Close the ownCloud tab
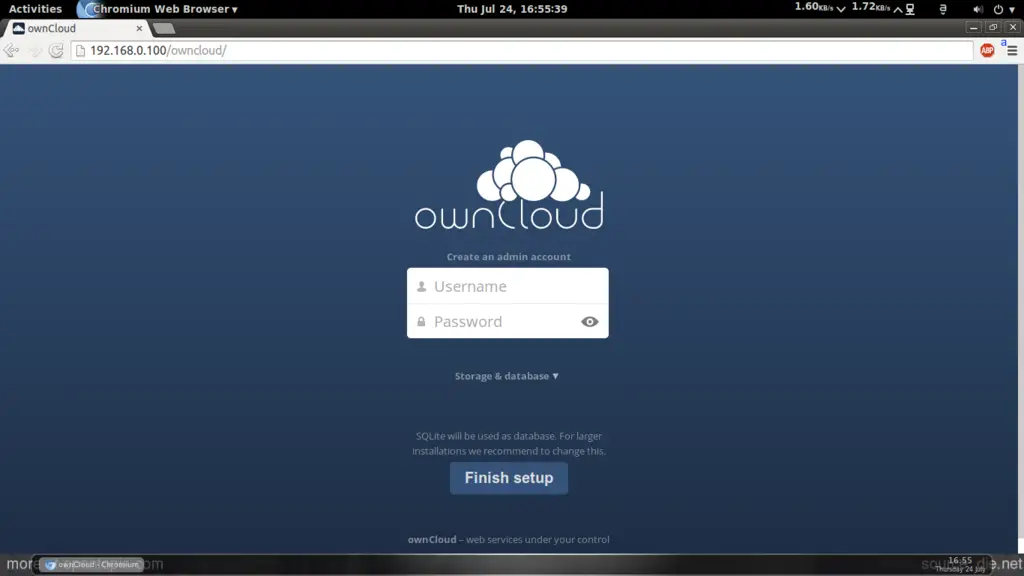Screen dimensions: 1024x576 tap(139, 28)
